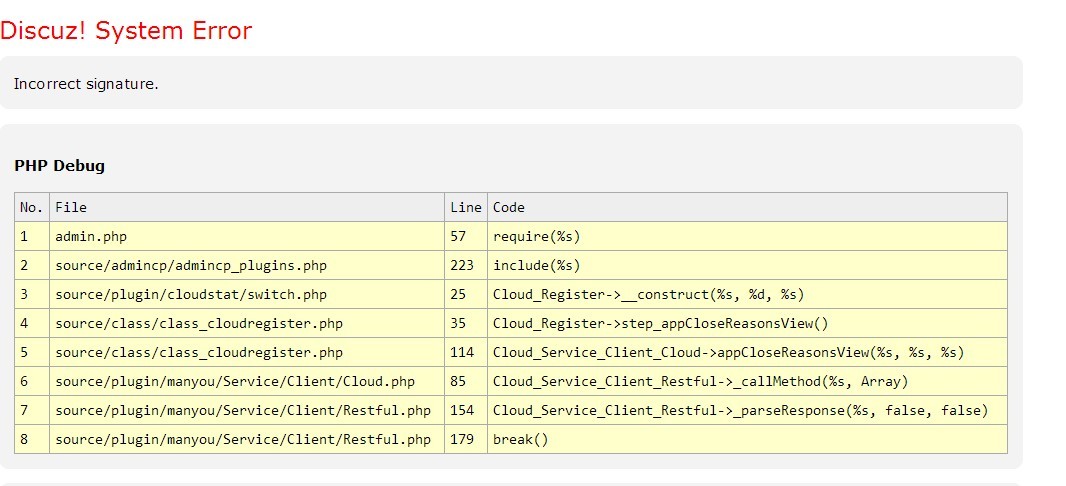Select the source/admincp/admincp_plugins.php file cell

(191, 265)
